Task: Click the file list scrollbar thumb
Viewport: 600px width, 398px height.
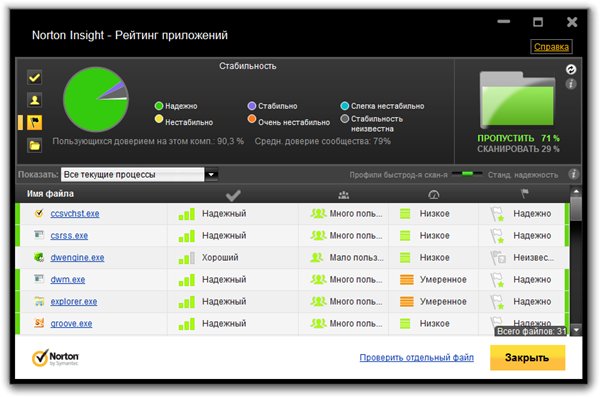Action: (576, 208)
